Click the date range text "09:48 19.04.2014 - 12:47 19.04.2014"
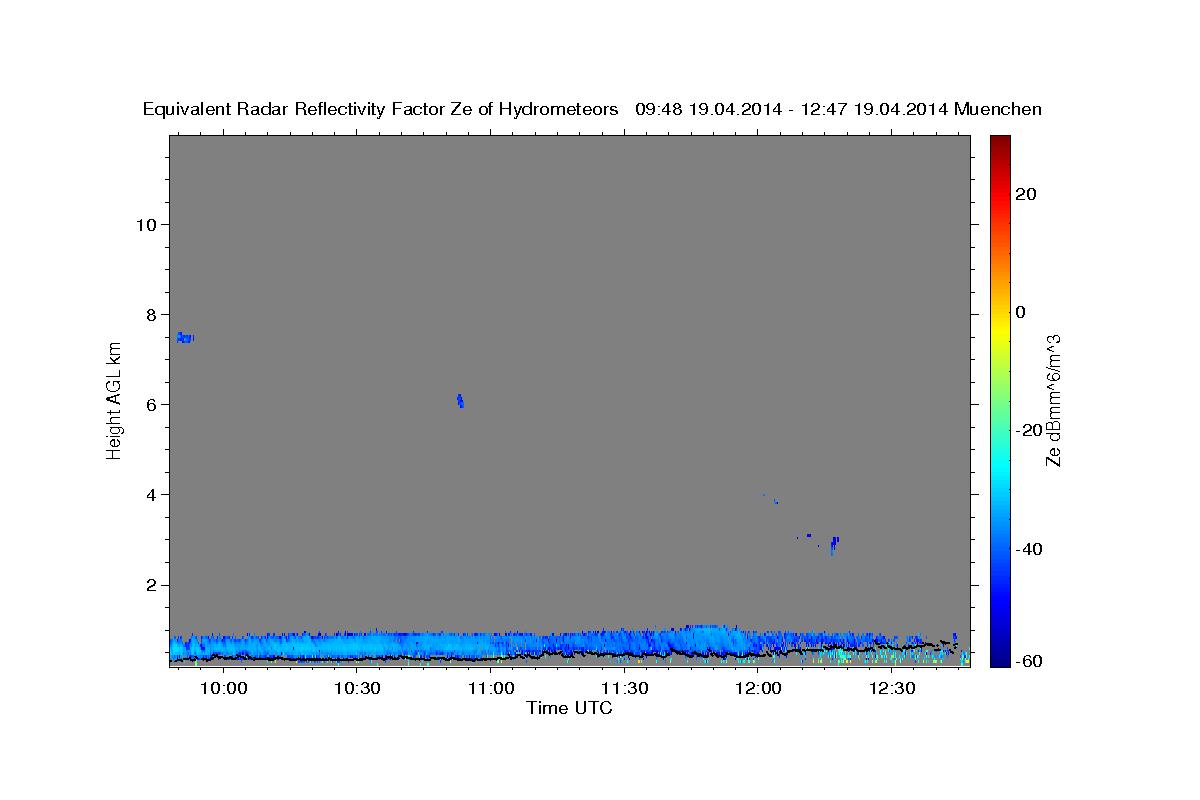Image resolution: width=1200 pixels, height=800 pixels. click(792, 110)
